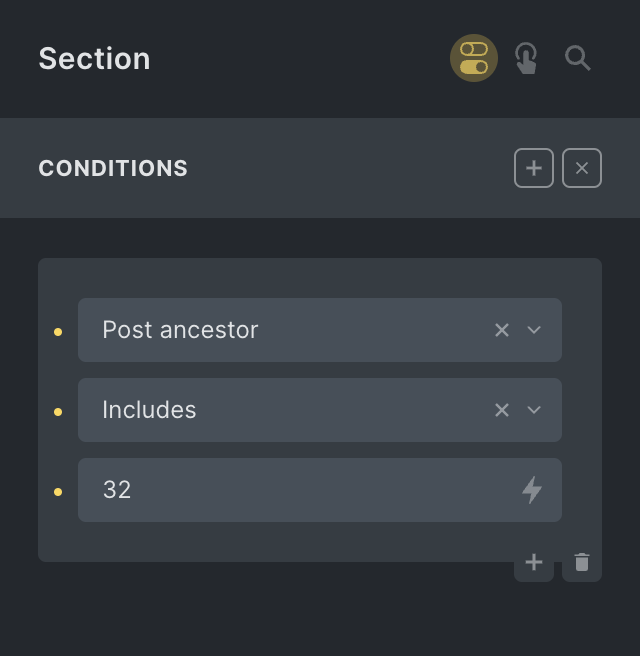Toggle the element conditions icon
The image size is (640, 656).
[474, 58]
